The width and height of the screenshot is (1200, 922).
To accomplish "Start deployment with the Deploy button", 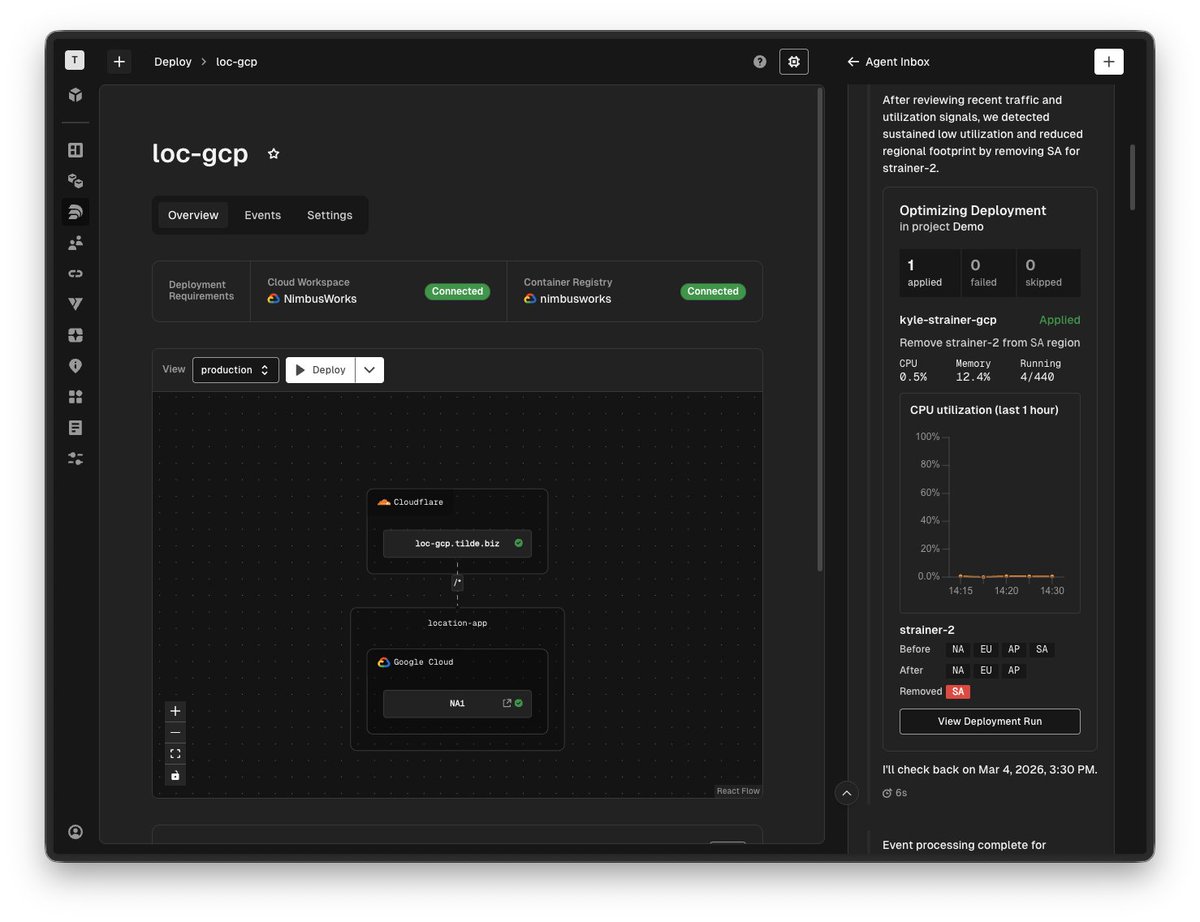I will click(x=321, y=370).
